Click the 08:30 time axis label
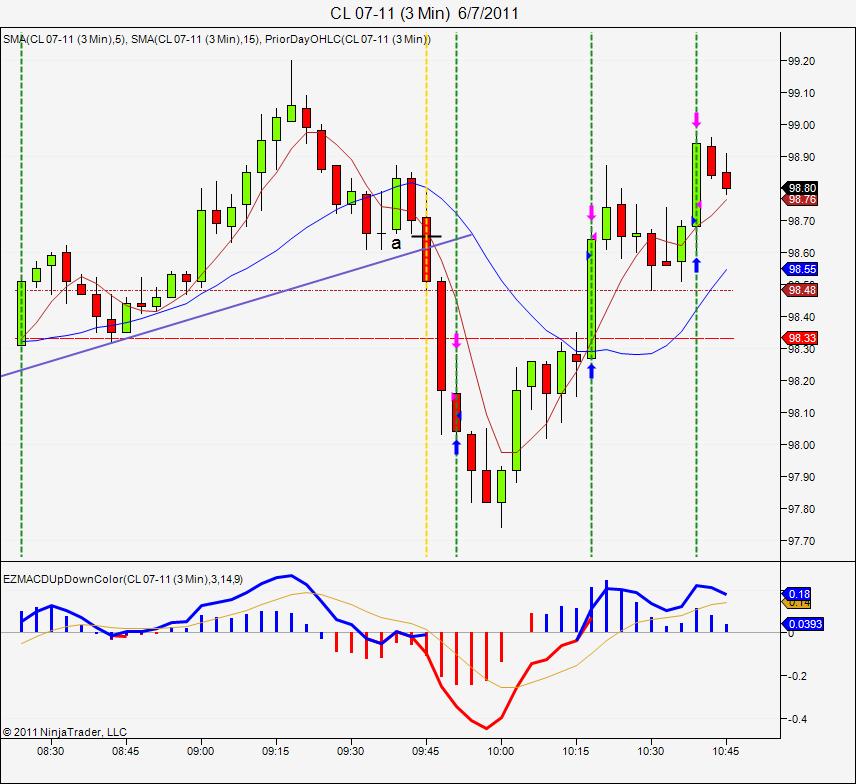The height and width of the screenshot is (784, 856). 51,751
